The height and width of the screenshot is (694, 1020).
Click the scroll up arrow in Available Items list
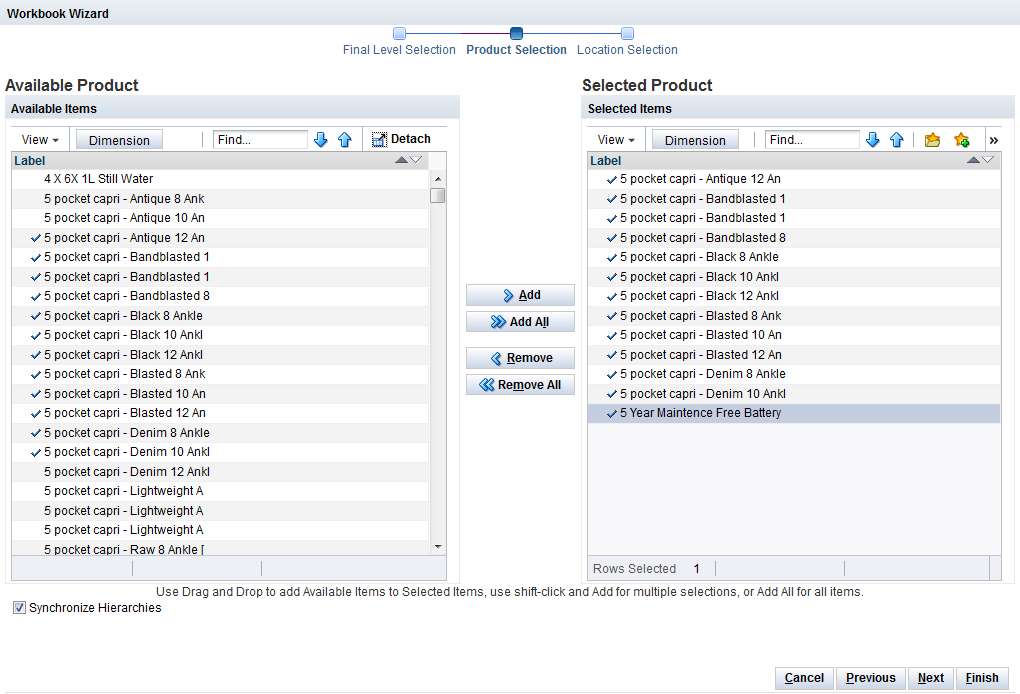[x=438, y=178]
